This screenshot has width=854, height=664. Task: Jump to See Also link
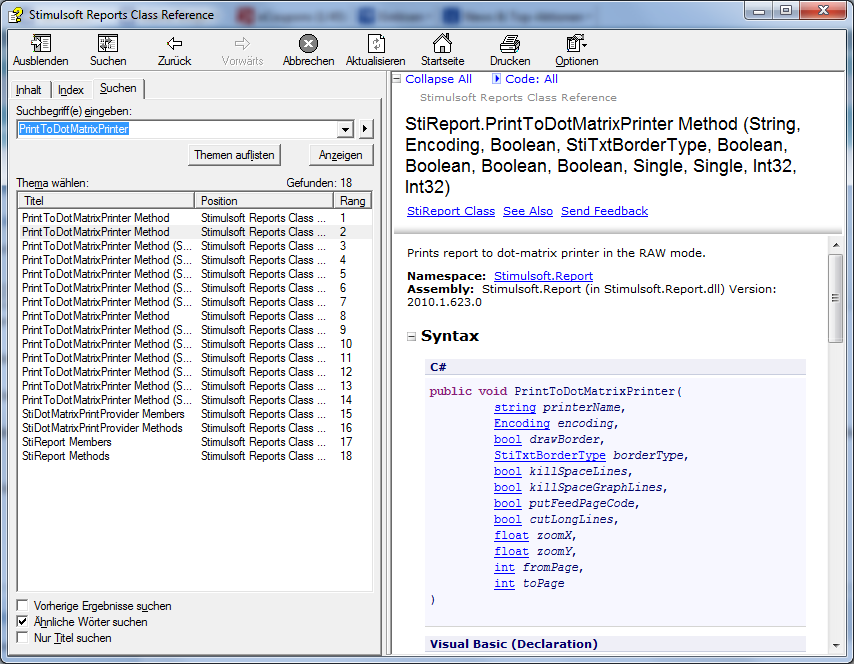528,211
